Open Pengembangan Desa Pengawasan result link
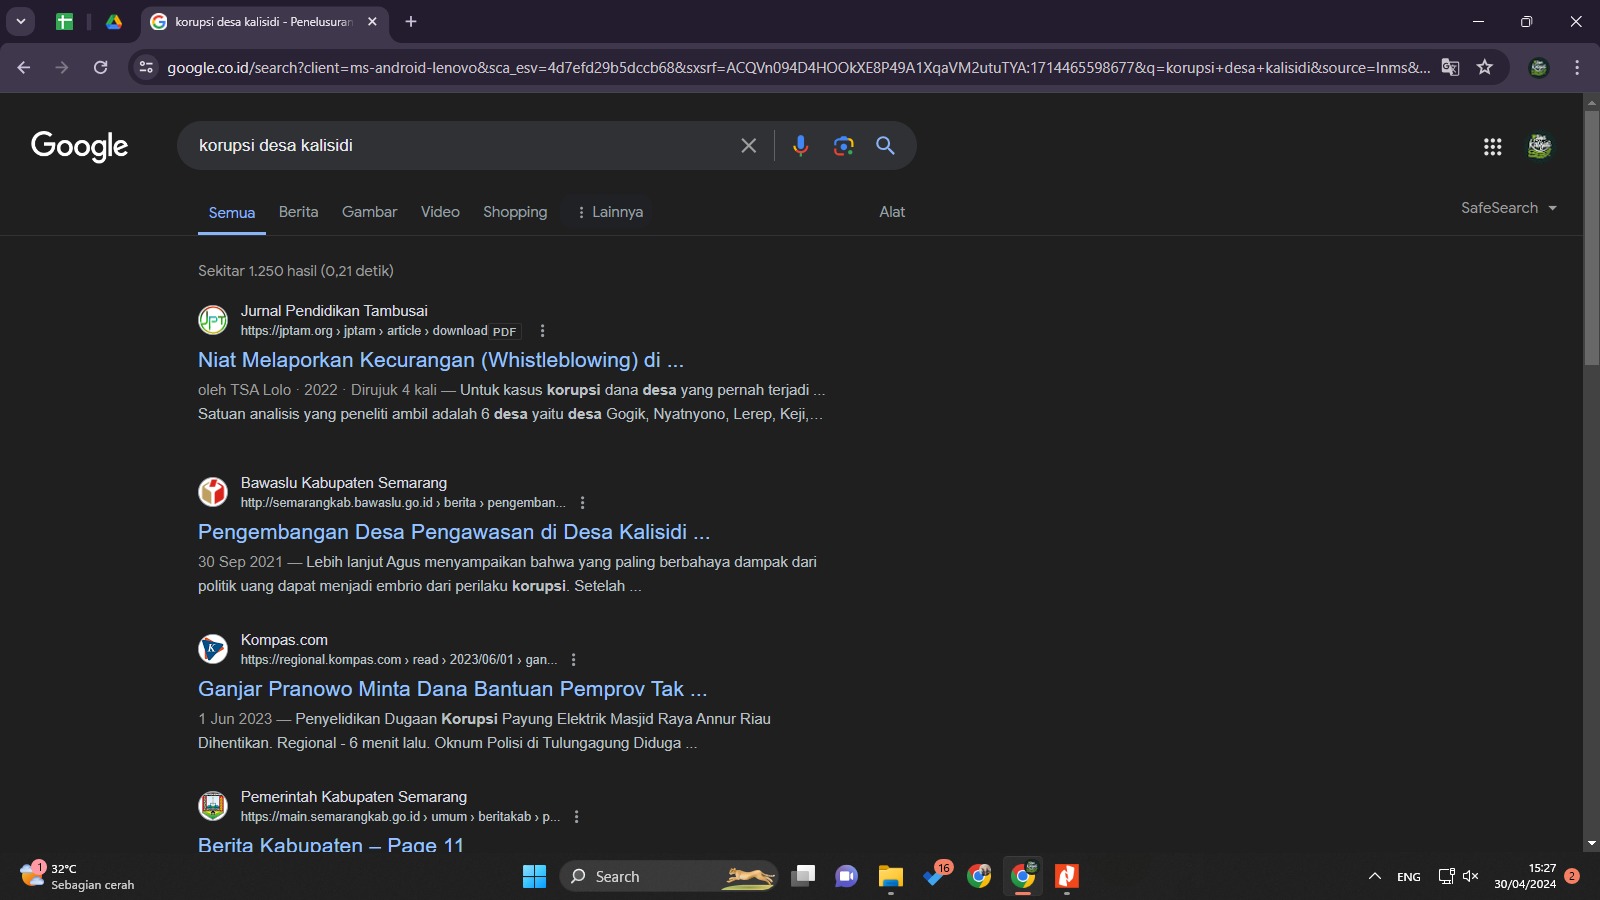The image size is (1600, 900). pyautogui.click(x=454, y=532)
